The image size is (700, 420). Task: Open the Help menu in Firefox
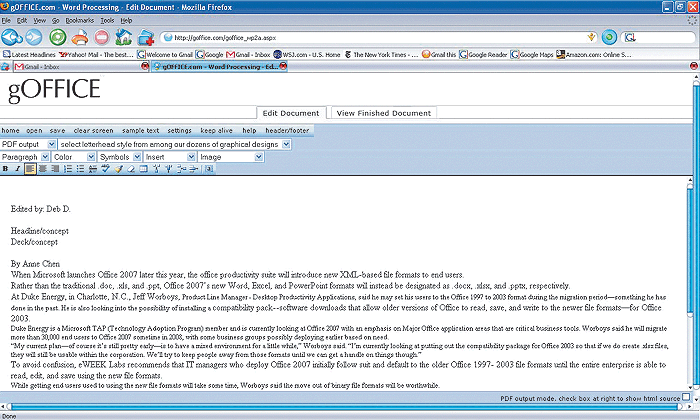pos(126,20)
